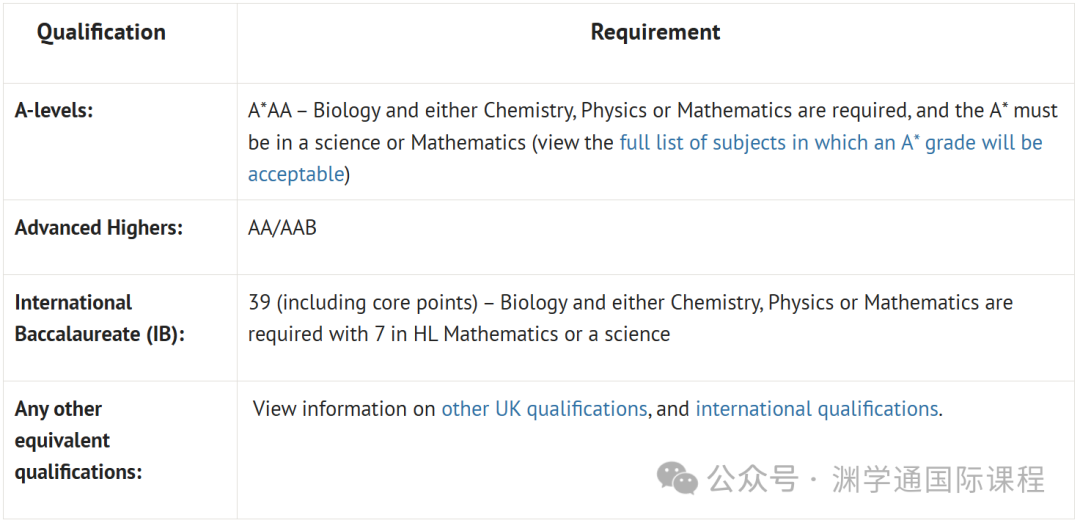Click the AA/AAB requirement text
Image resolution: width=1080 pixels, height=523 pixels.
pos(282,228)
